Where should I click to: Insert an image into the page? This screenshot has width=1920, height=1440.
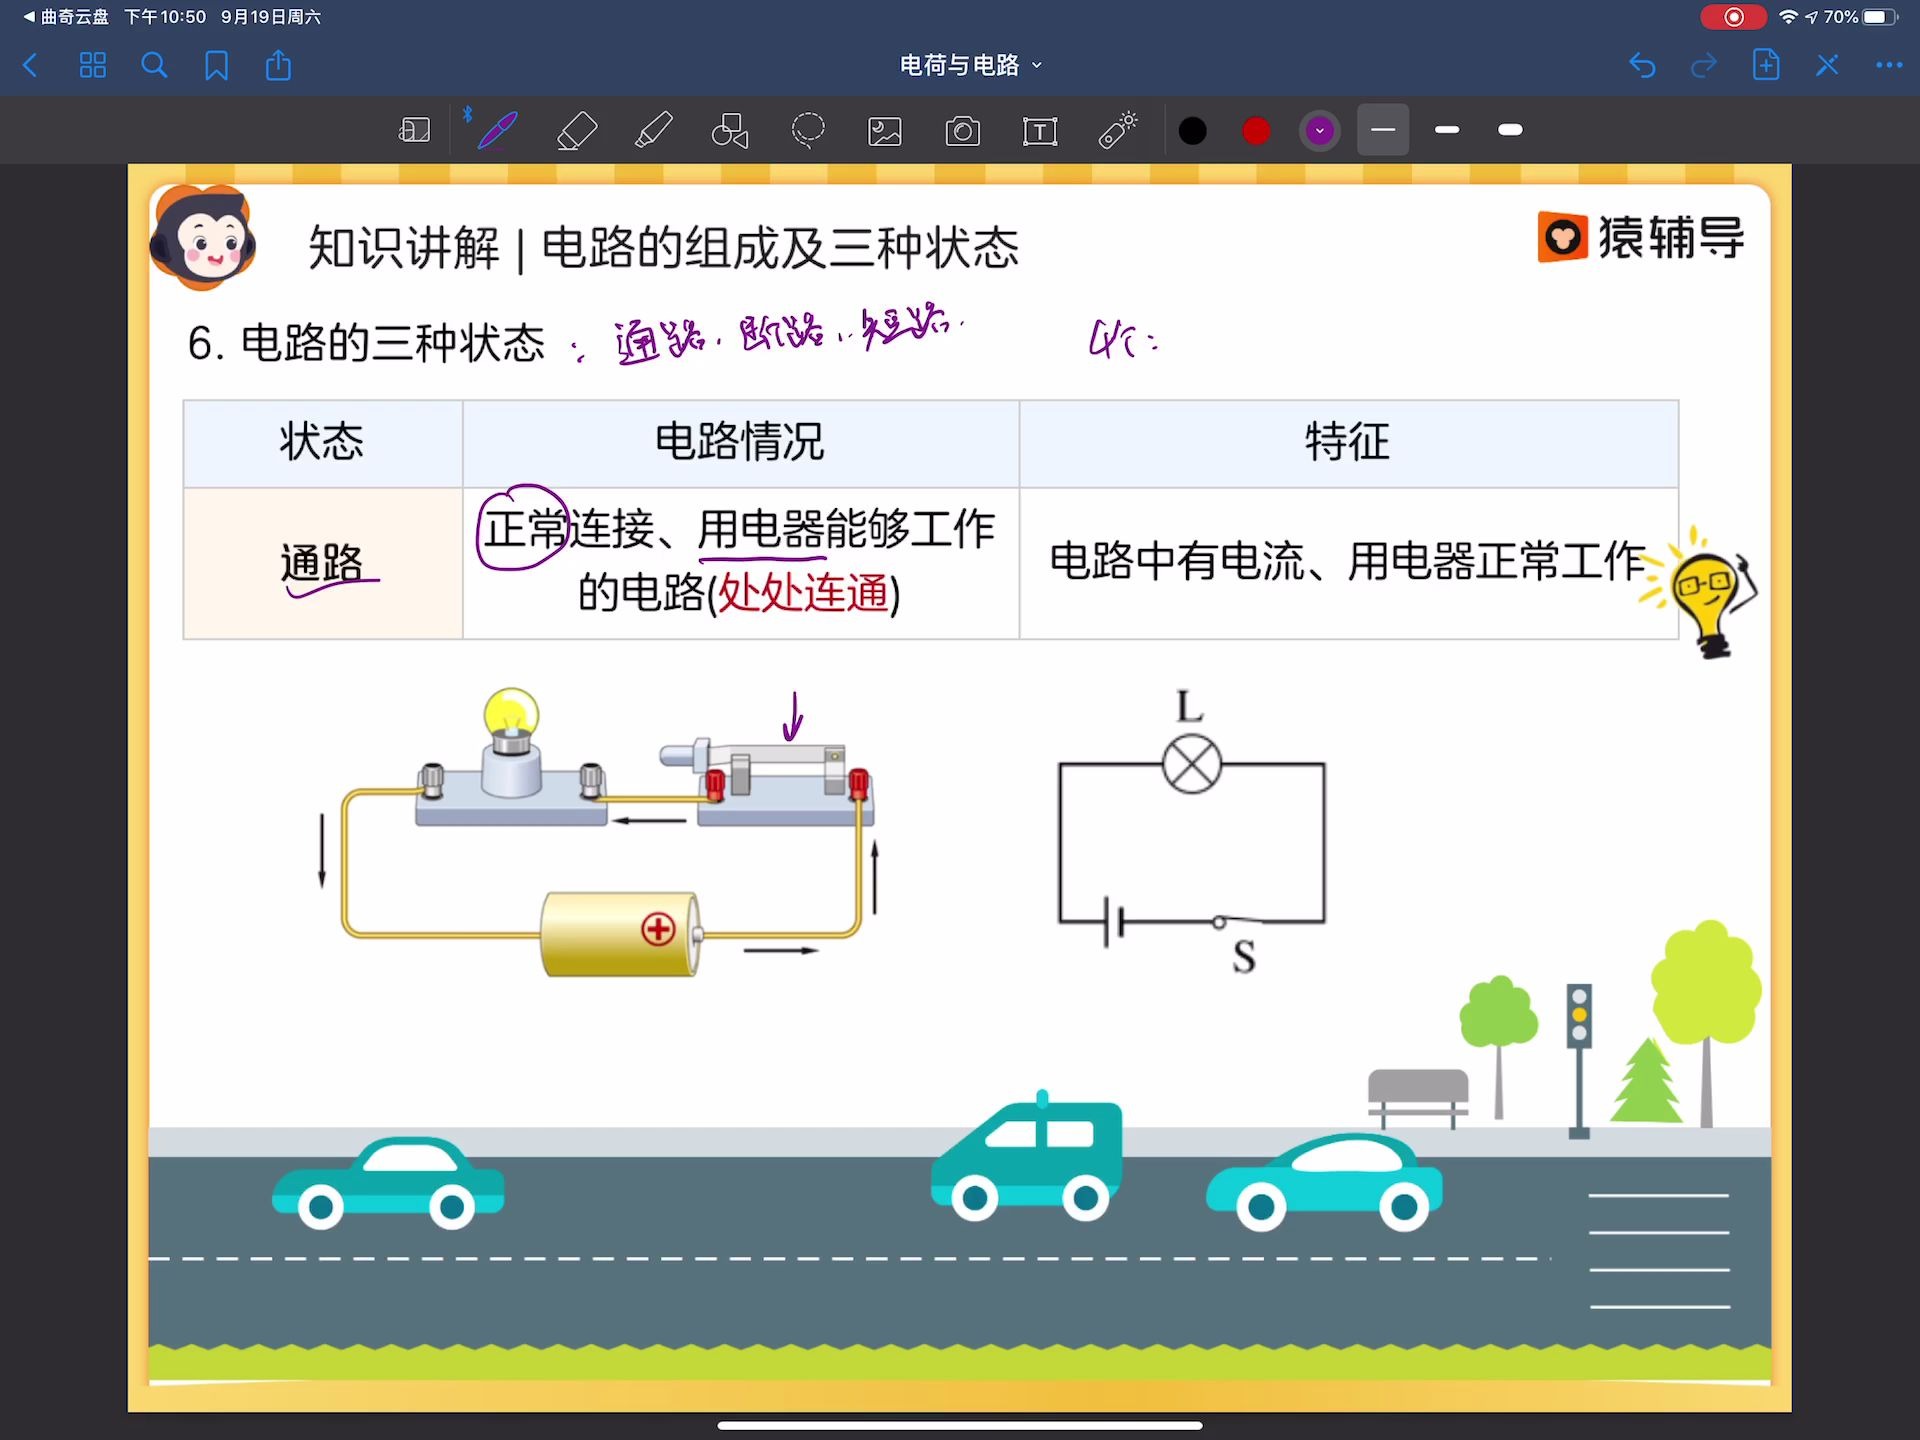885,130
